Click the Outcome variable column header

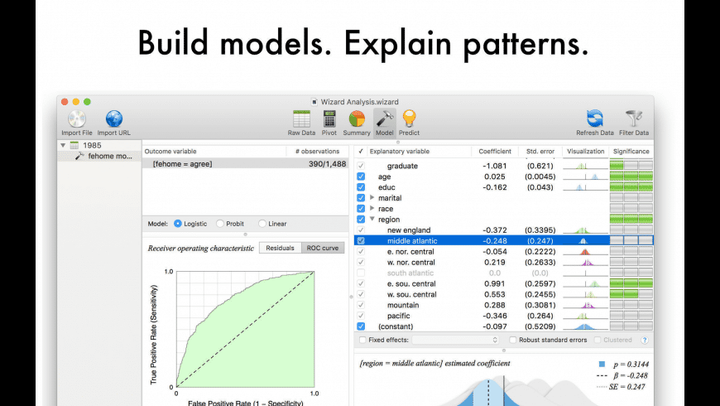pos(214,151)
